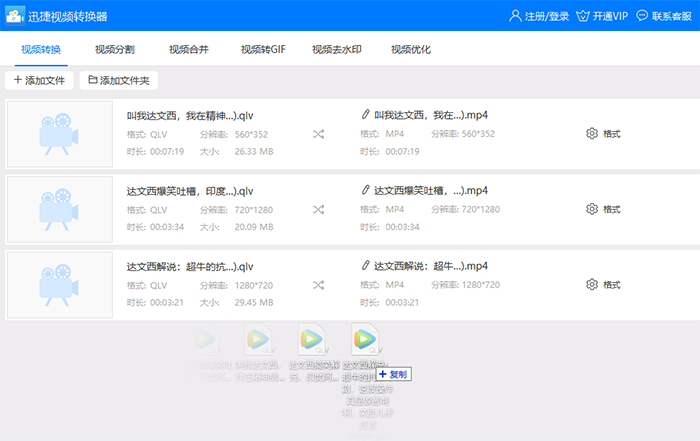The height and width of the screenshot is (441, 700).
Task: Click the 20.09 MB size value
Action: pos(254,227)
